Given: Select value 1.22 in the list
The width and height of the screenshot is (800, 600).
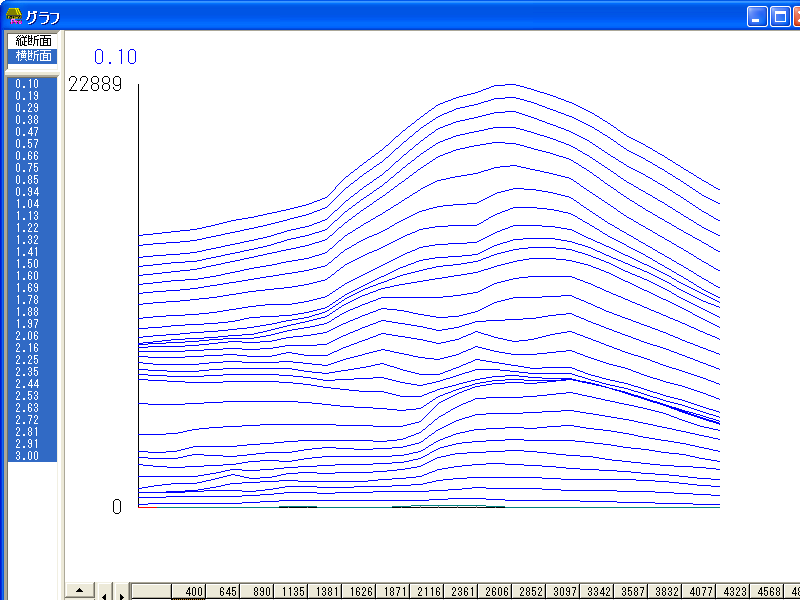Looking at the screenshot, I should click(33, 228).
